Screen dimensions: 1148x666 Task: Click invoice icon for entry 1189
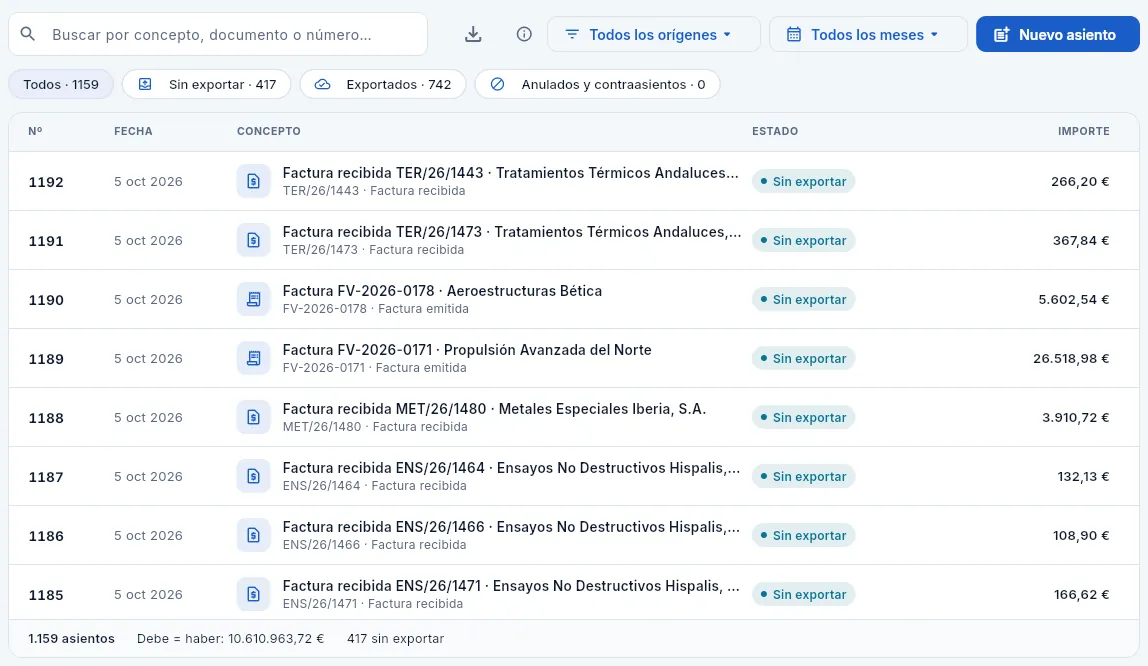tap(253, 359)
